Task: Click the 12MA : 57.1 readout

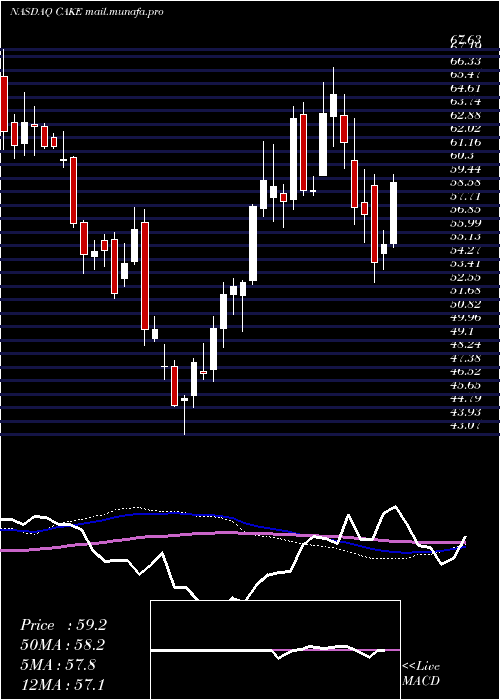Action: [63, 684]
